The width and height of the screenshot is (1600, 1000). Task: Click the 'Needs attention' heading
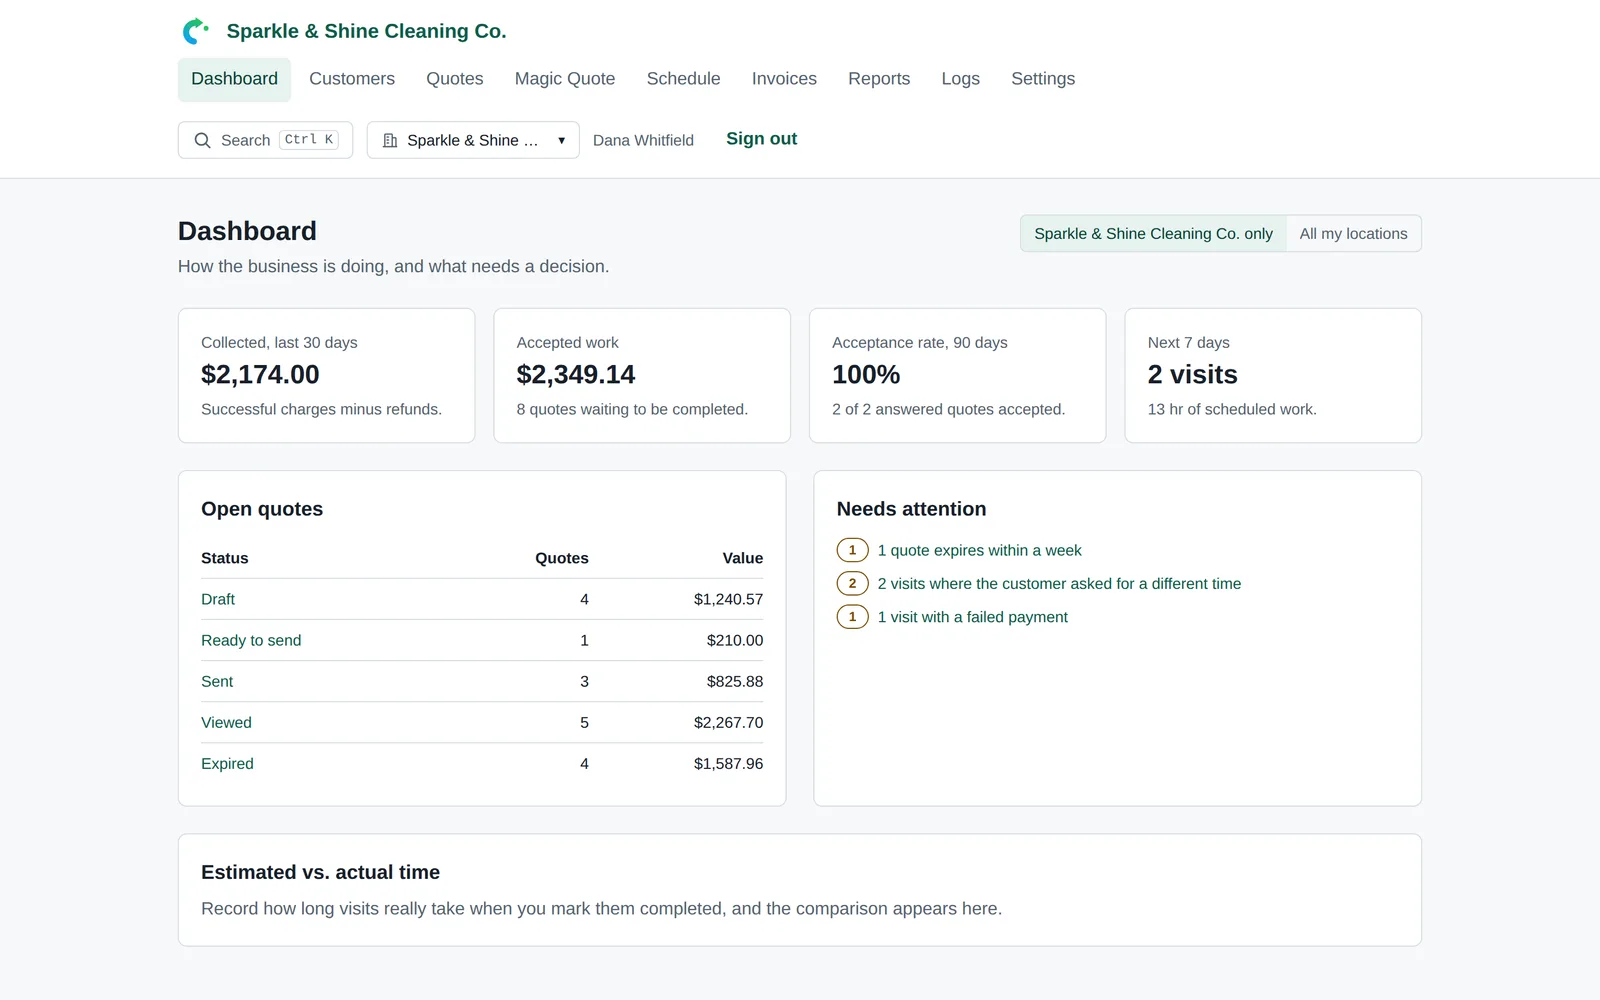pos(911,509)
